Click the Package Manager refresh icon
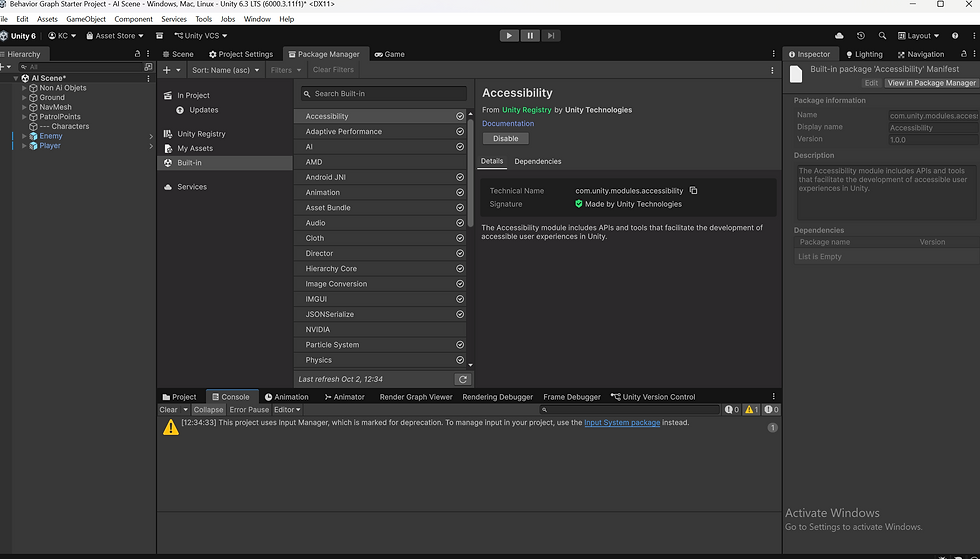This screenshot has width=980, height=559. 462,379
